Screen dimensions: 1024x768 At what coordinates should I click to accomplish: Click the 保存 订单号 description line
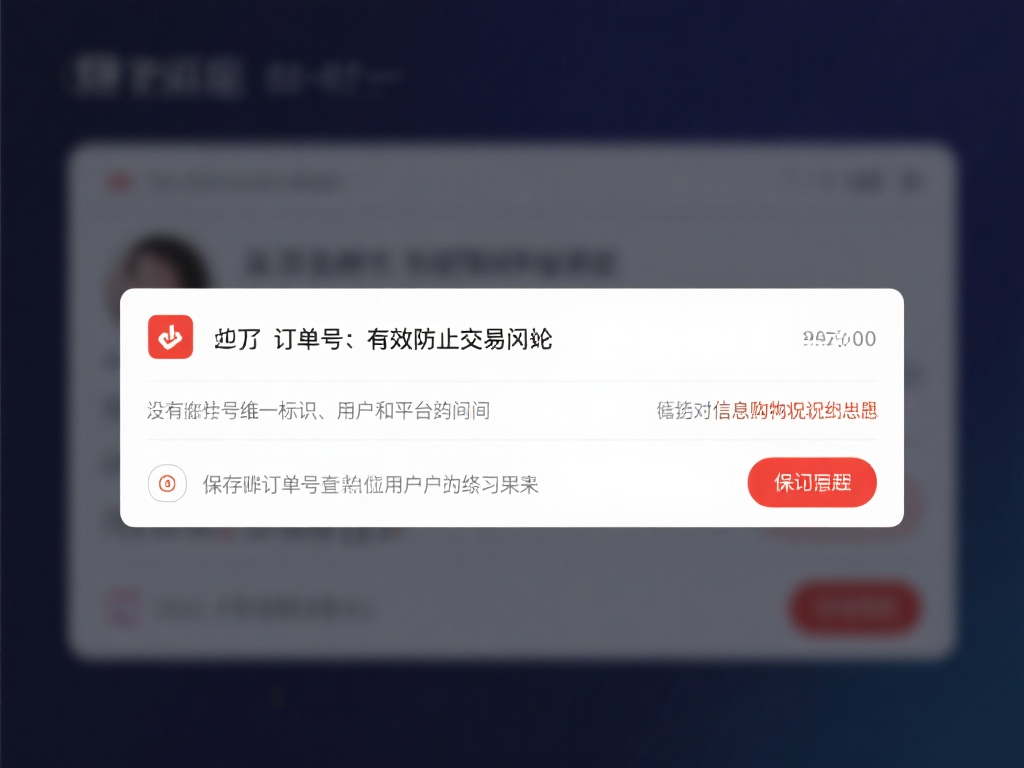point(370,485)
